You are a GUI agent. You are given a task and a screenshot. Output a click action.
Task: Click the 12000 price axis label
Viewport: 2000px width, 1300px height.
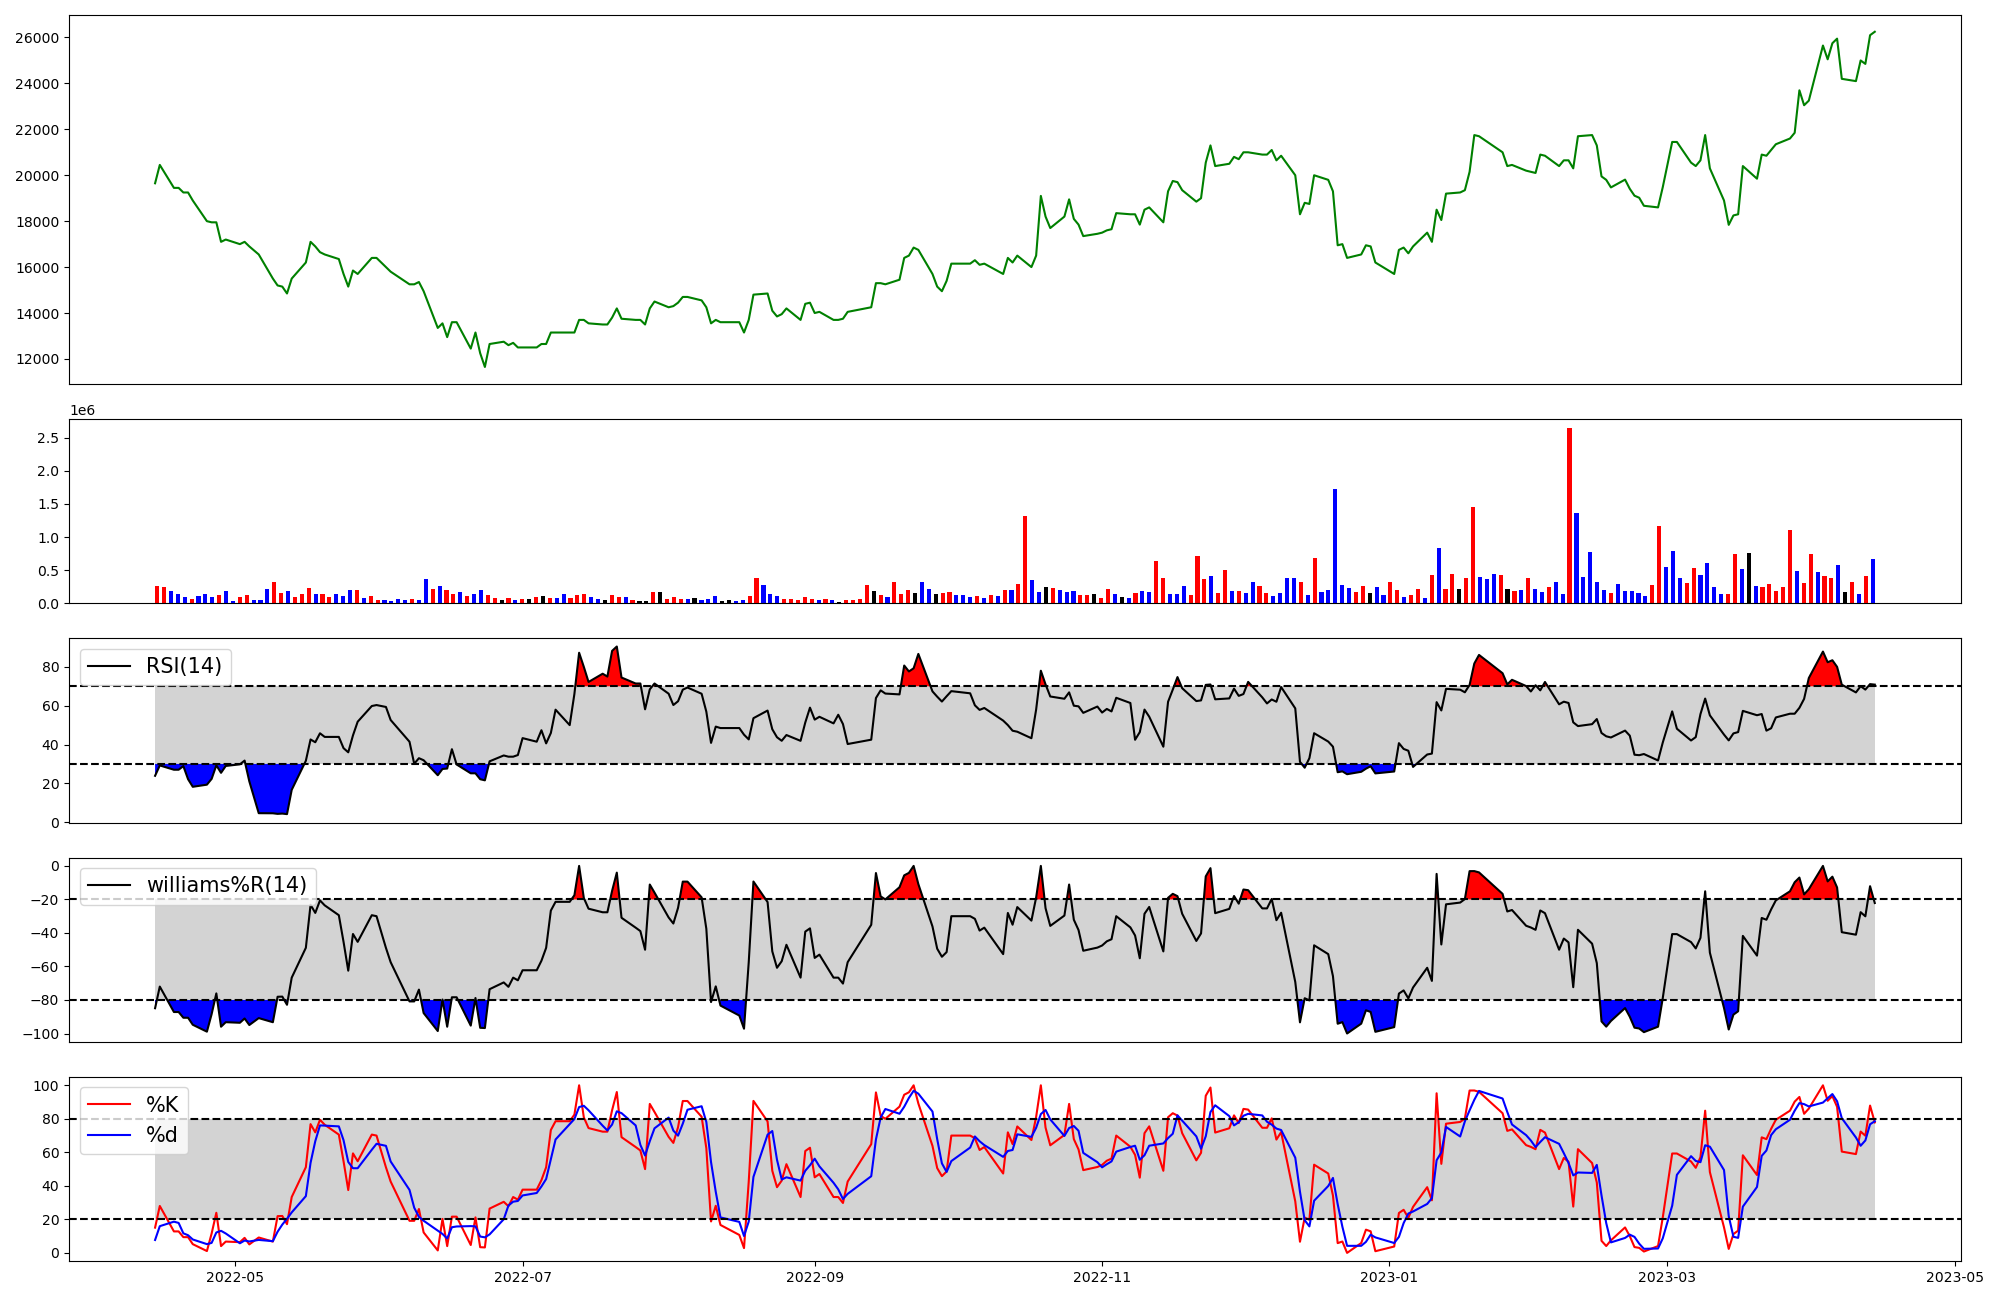pos(37,360)
